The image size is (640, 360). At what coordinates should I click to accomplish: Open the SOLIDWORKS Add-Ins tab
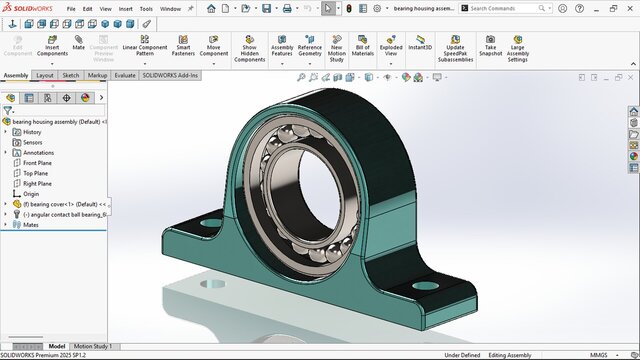tap(170, 76)
